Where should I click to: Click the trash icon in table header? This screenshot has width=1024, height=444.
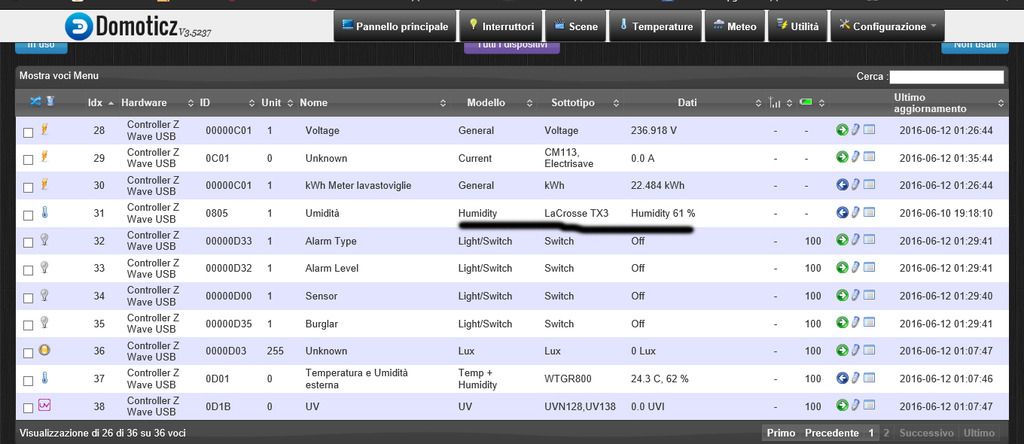49,102
